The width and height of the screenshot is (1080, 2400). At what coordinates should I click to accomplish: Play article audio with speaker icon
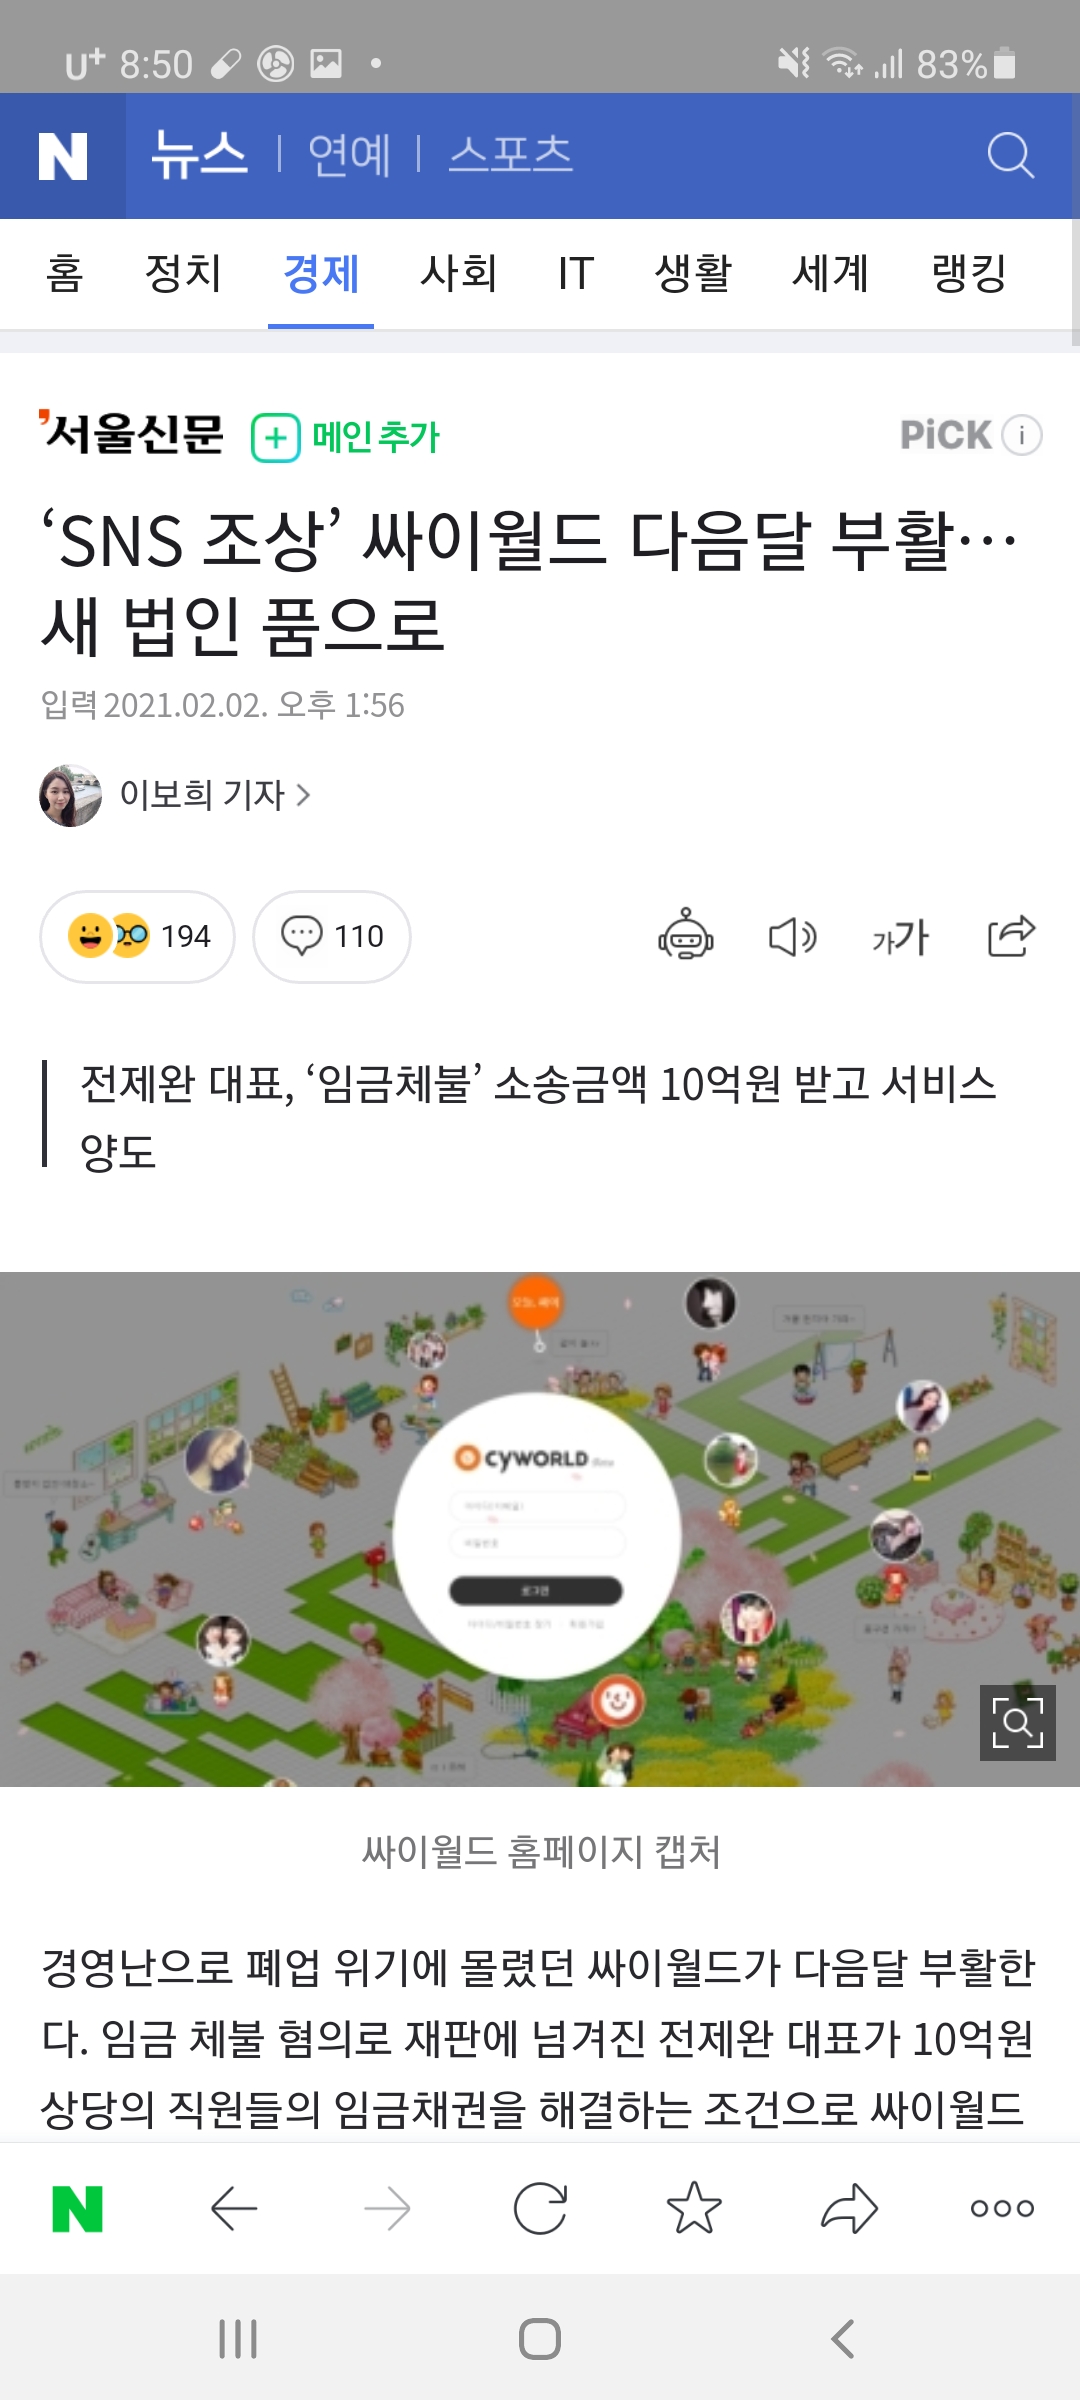click(x=793, y=937)
